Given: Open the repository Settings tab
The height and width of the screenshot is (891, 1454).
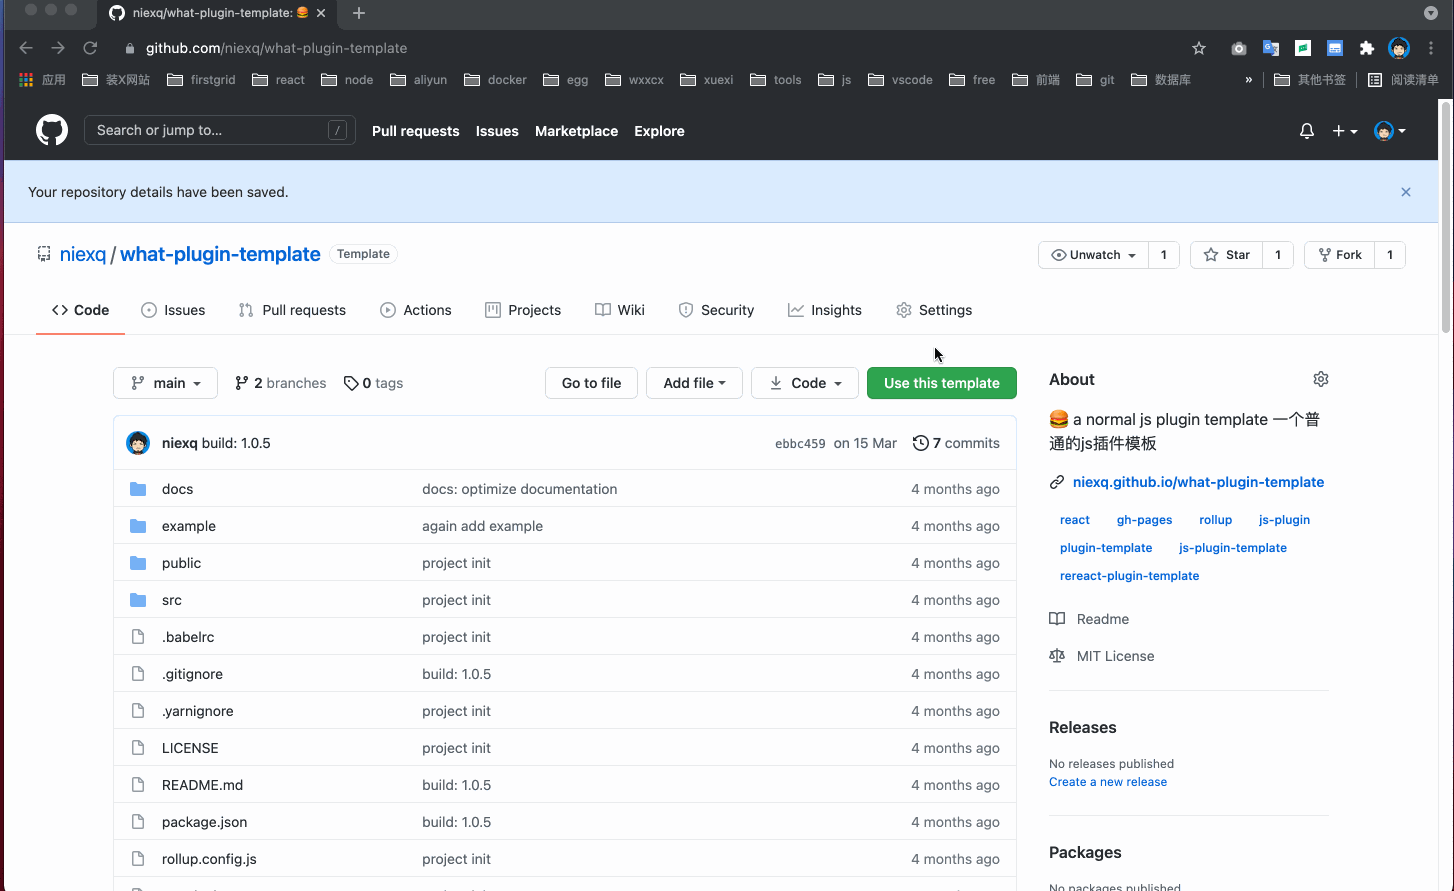Looking at the screenshot, I should click(x=934, y=310).
